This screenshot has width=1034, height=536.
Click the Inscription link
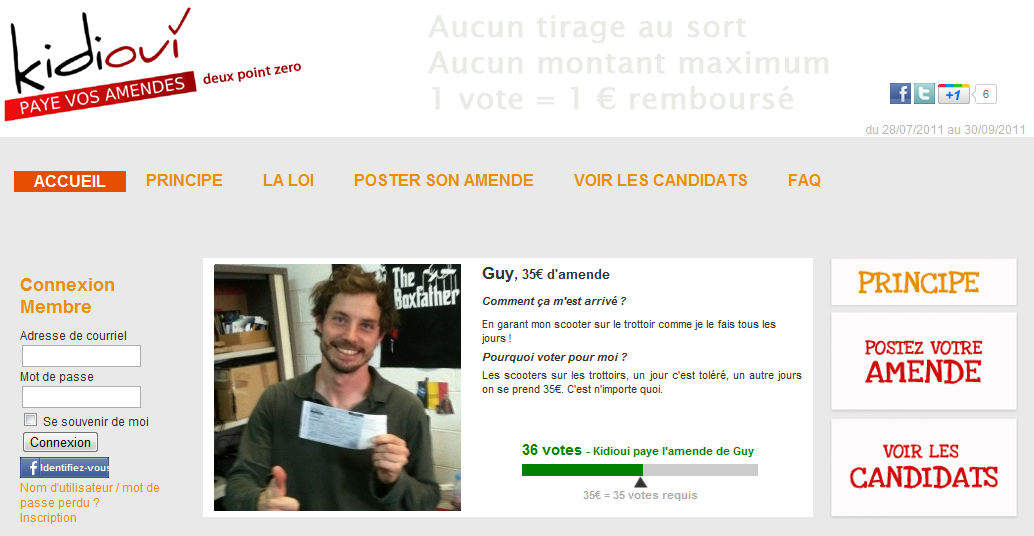click(48, 518)
